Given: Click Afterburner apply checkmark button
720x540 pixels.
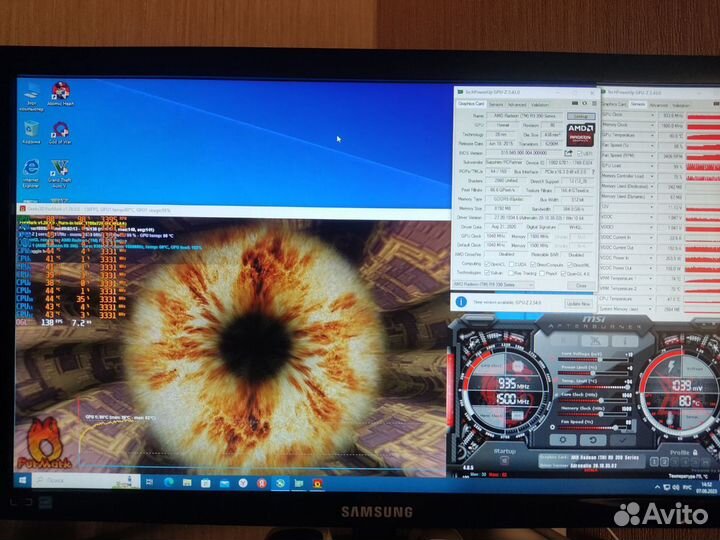Looking at the screenshot, I should click(623, 440).
